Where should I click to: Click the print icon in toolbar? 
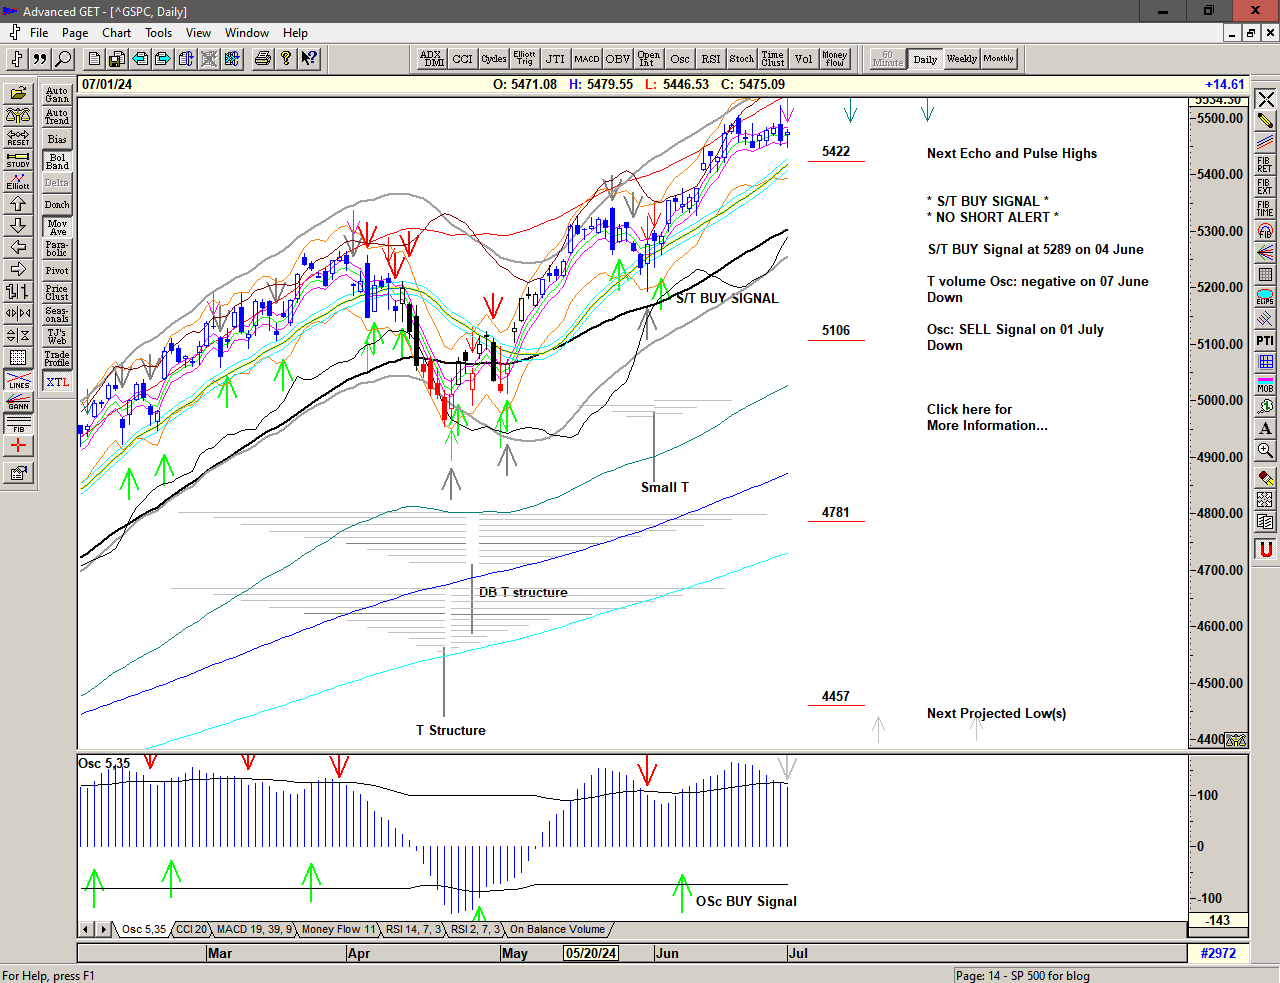(262, 59)
